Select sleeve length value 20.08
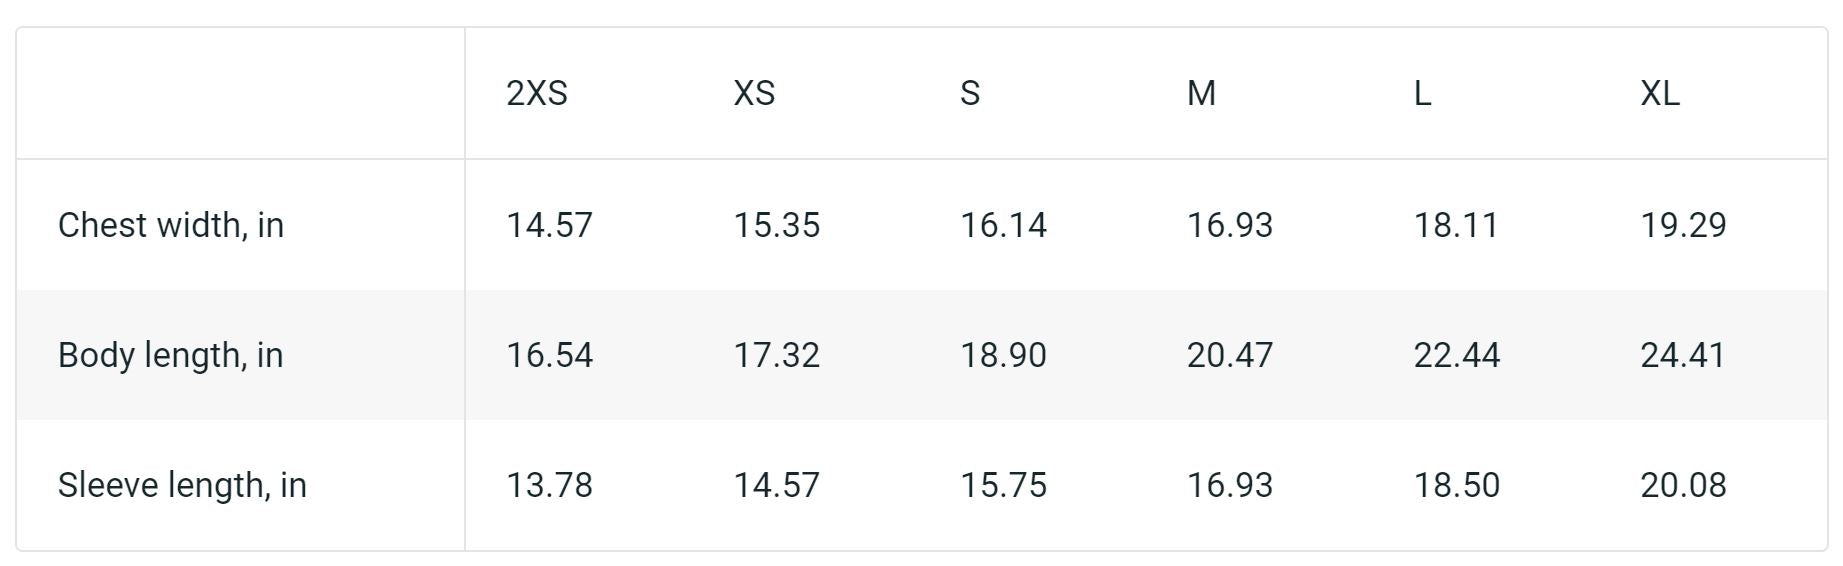 point(1683,485)
